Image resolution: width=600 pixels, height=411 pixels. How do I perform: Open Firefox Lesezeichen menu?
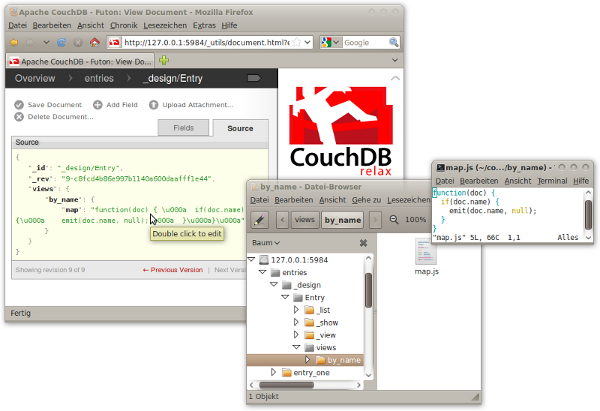(x=165, y=26)
